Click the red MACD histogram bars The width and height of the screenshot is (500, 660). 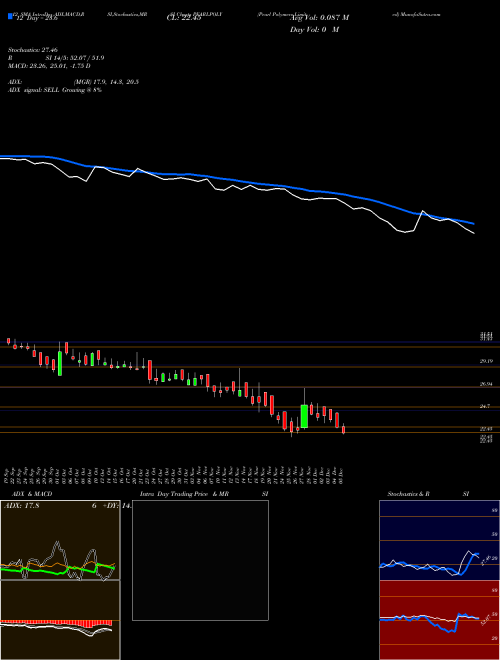point(56,623)
